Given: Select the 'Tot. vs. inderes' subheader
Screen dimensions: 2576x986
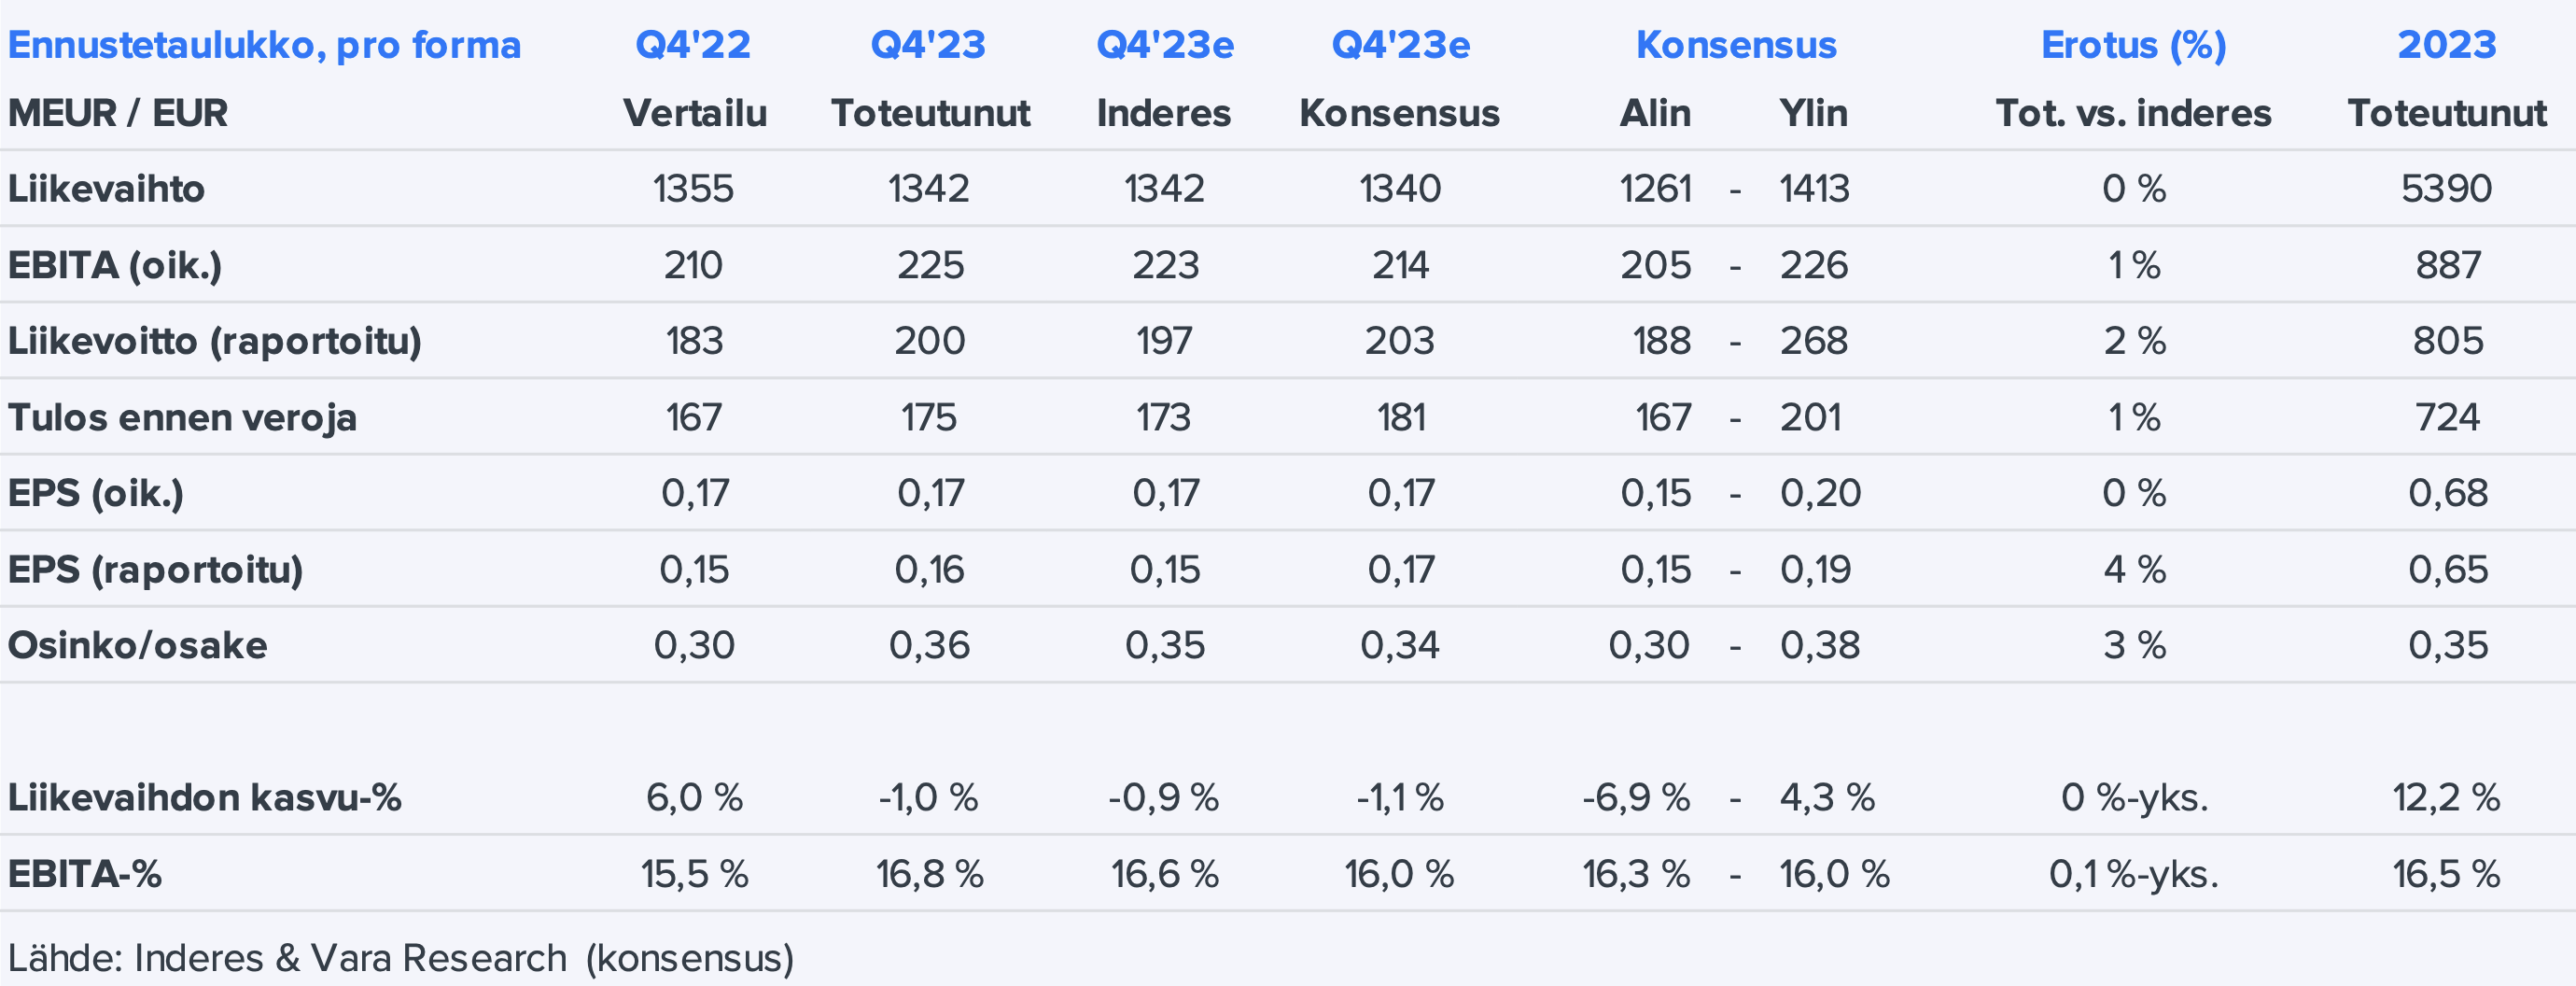Looking at the screenshot, I should (x=2133, y=113).
